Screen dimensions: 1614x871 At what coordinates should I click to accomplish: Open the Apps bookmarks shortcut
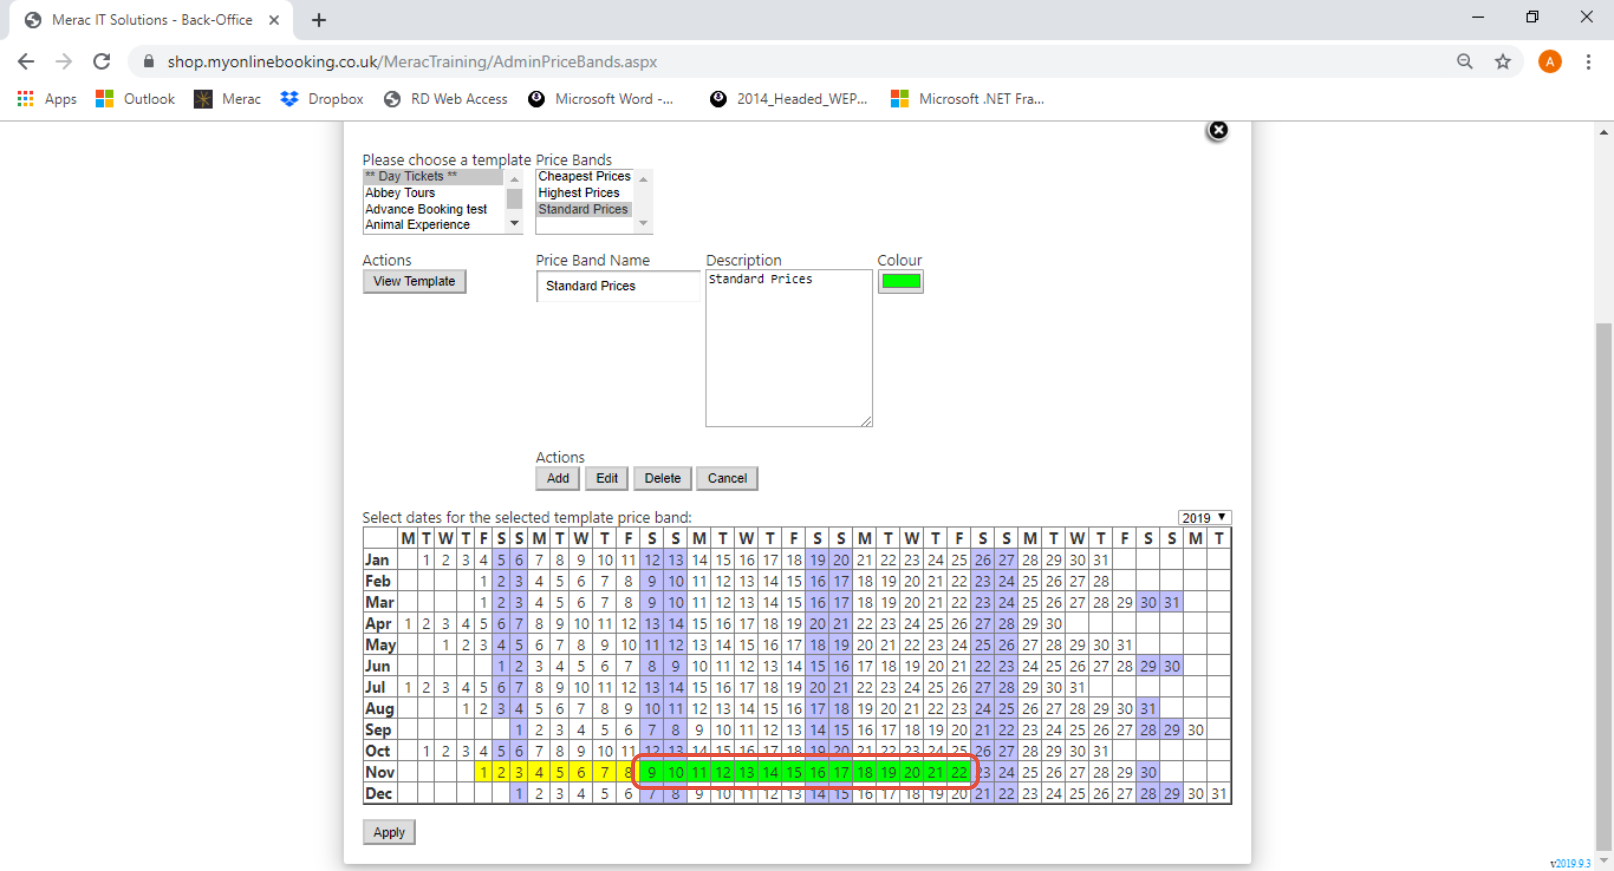(47, 99)
